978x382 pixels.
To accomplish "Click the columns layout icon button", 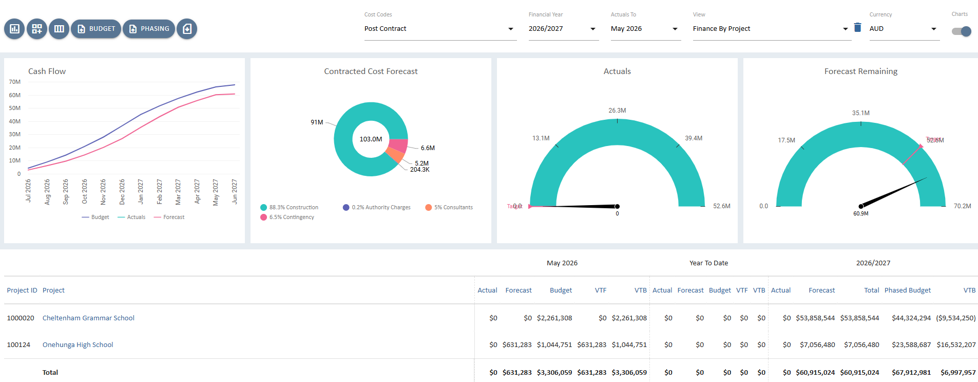I will click(59, 29).
